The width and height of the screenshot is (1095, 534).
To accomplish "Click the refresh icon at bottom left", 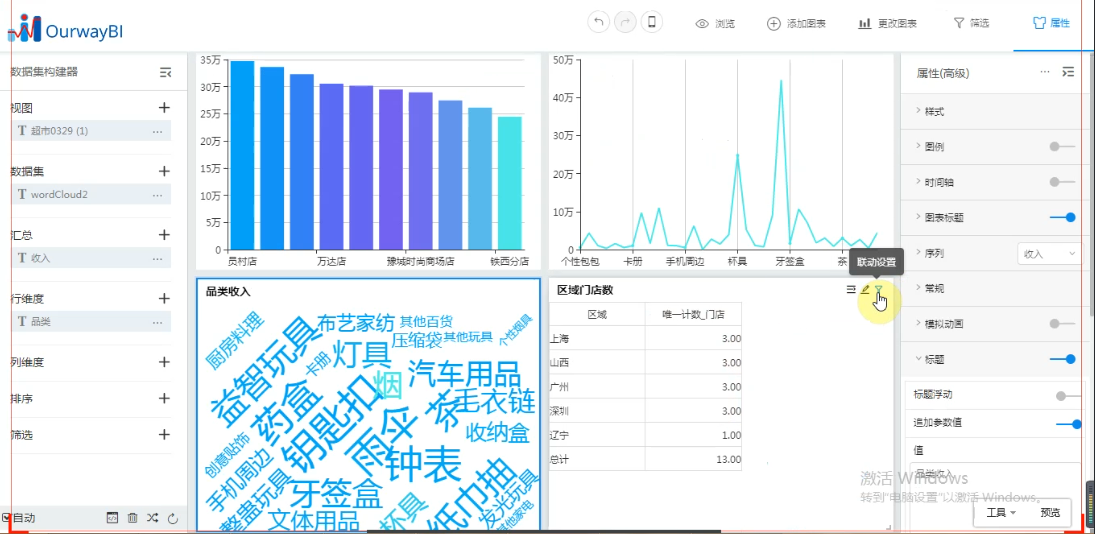I will [173, 518].
